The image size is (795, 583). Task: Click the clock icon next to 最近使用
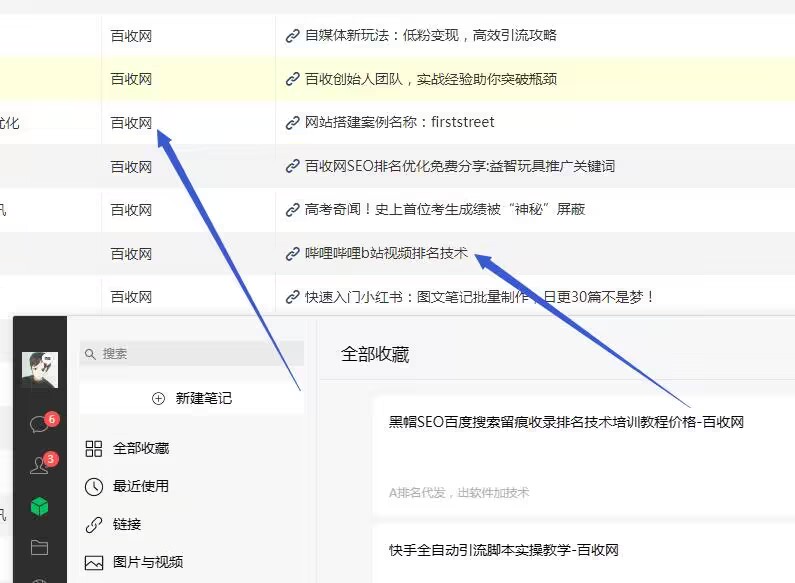[94, 487]
